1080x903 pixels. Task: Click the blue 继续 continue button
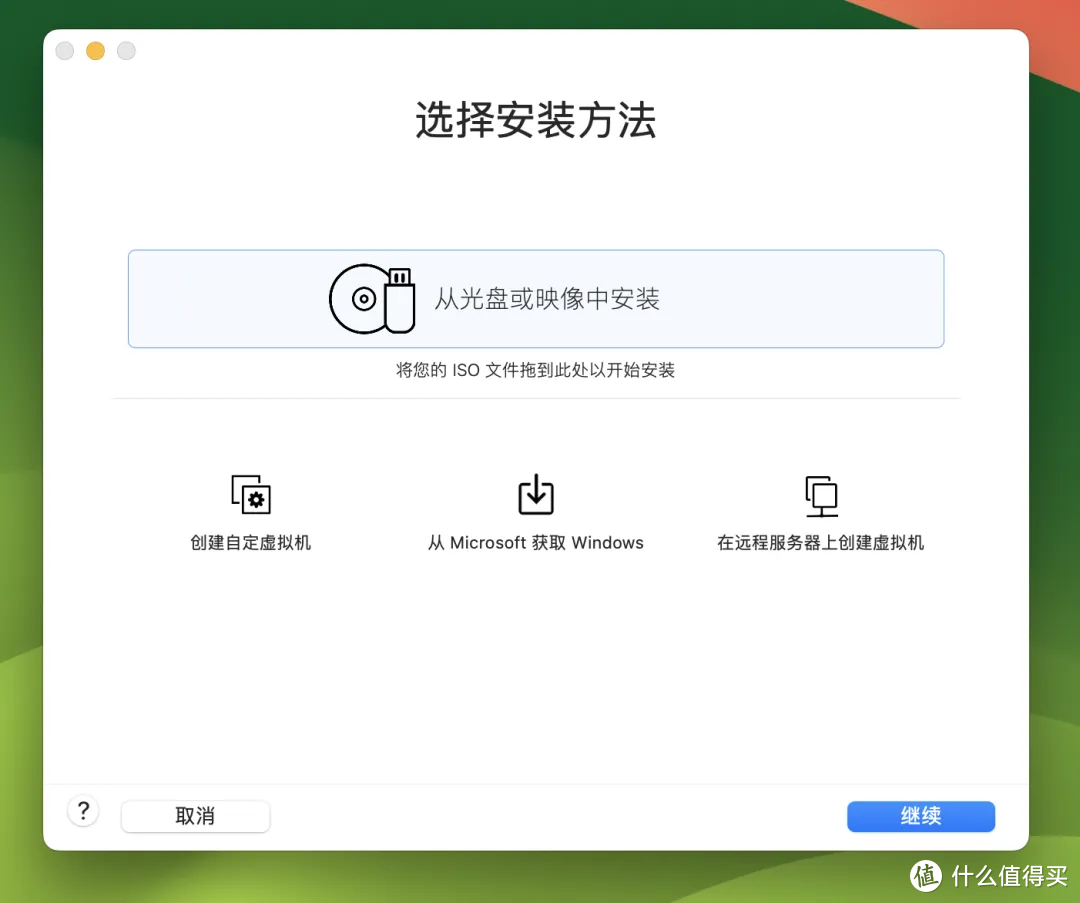pos(921,816)
